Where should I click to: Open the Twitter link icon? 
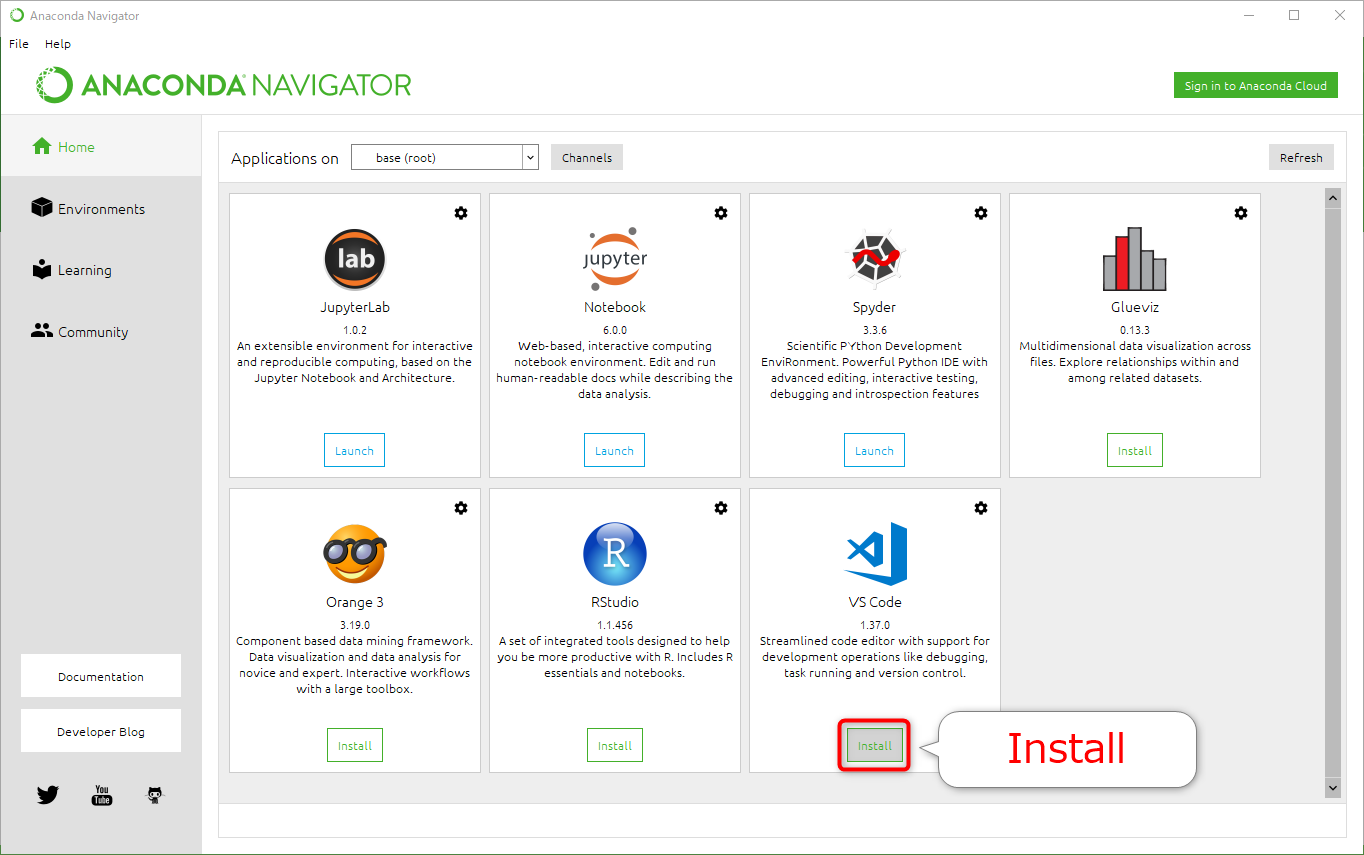(48, 795)
